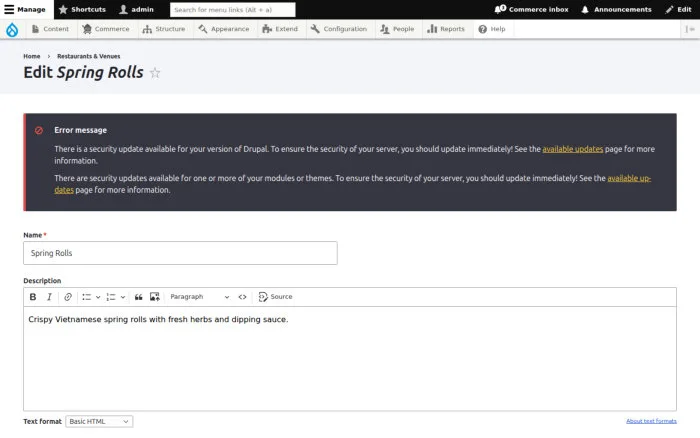Open the Appearance admin menu

224,29
